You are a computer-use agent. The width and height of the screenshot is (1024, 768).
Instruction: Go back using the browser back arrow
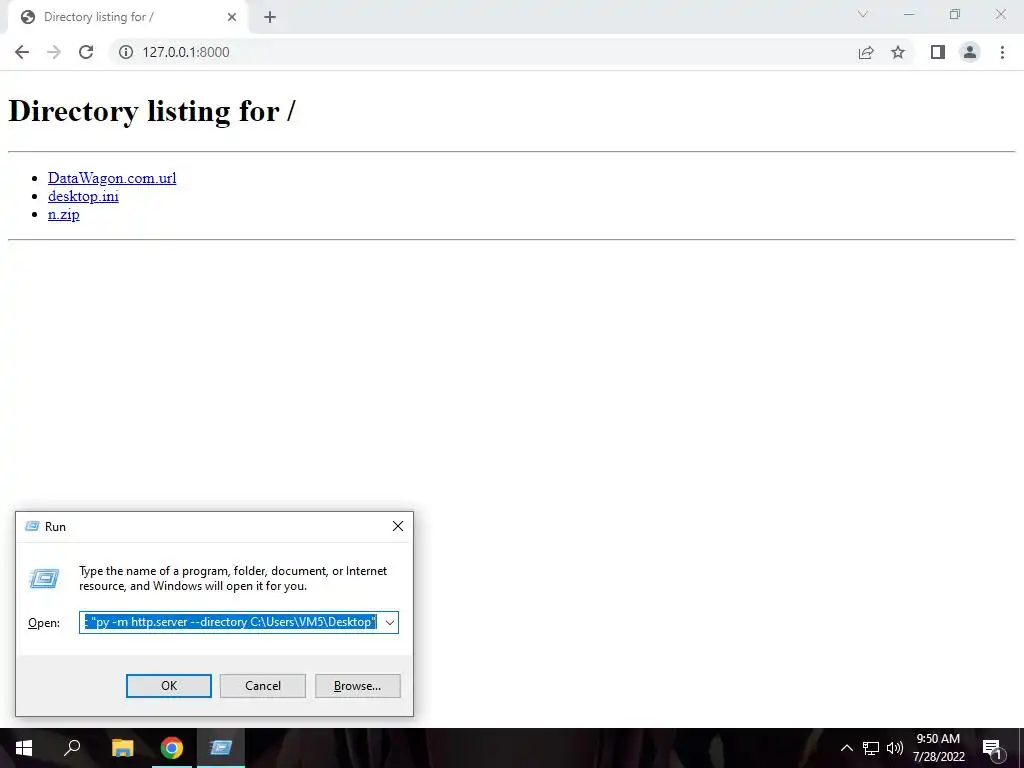point(22,52)
